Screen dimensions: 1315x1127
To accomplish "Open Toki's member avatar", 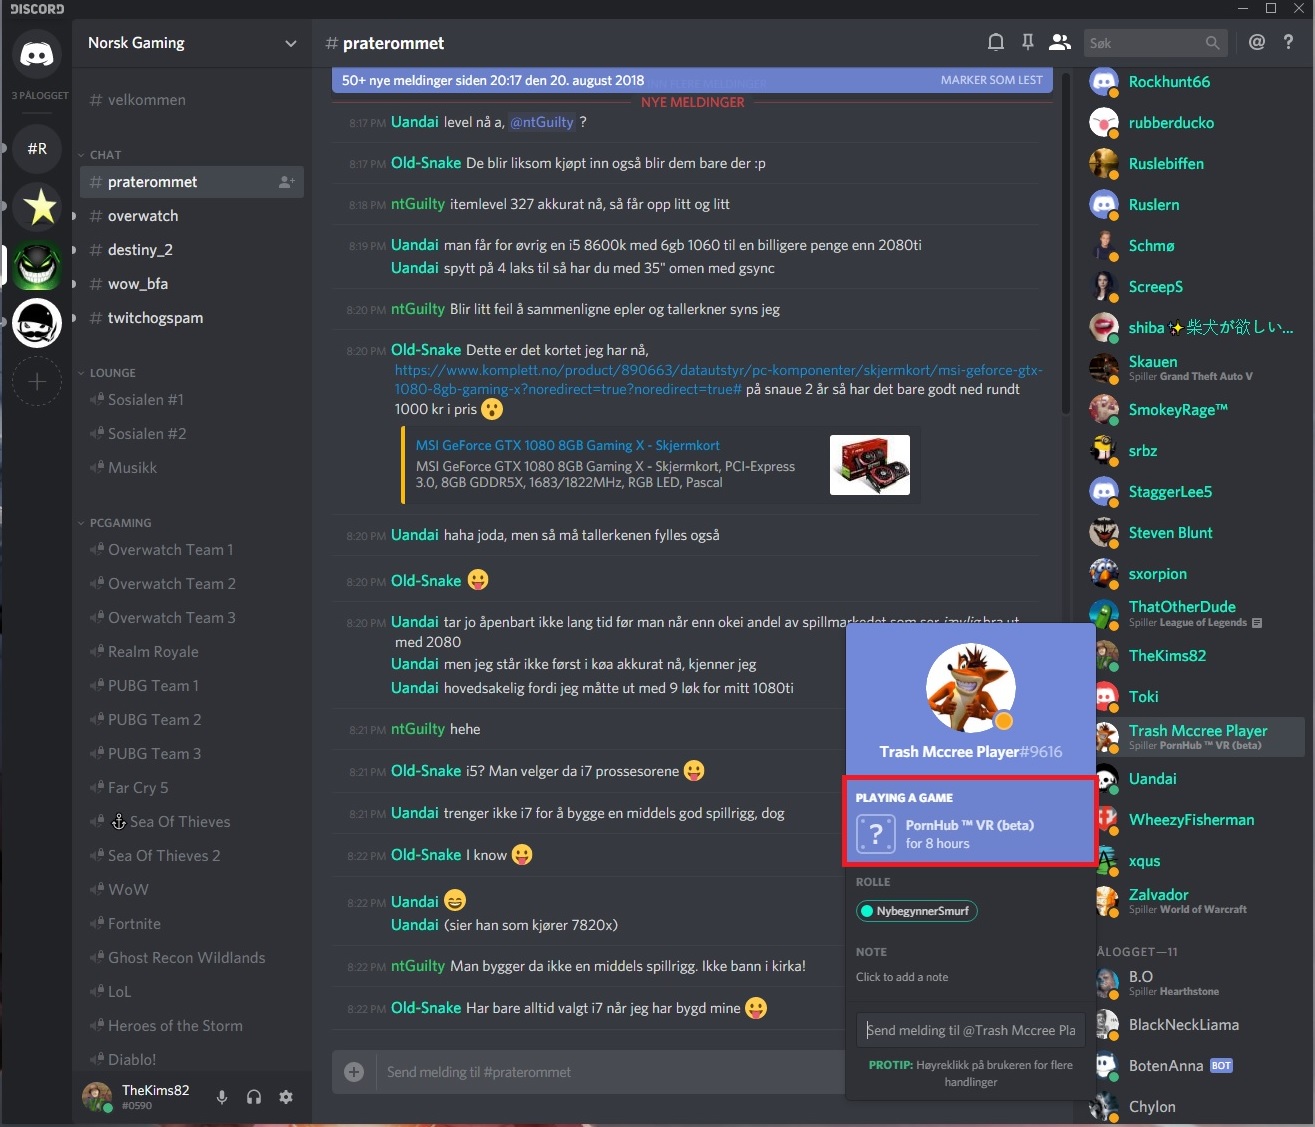I will (x=1104, y=697).
